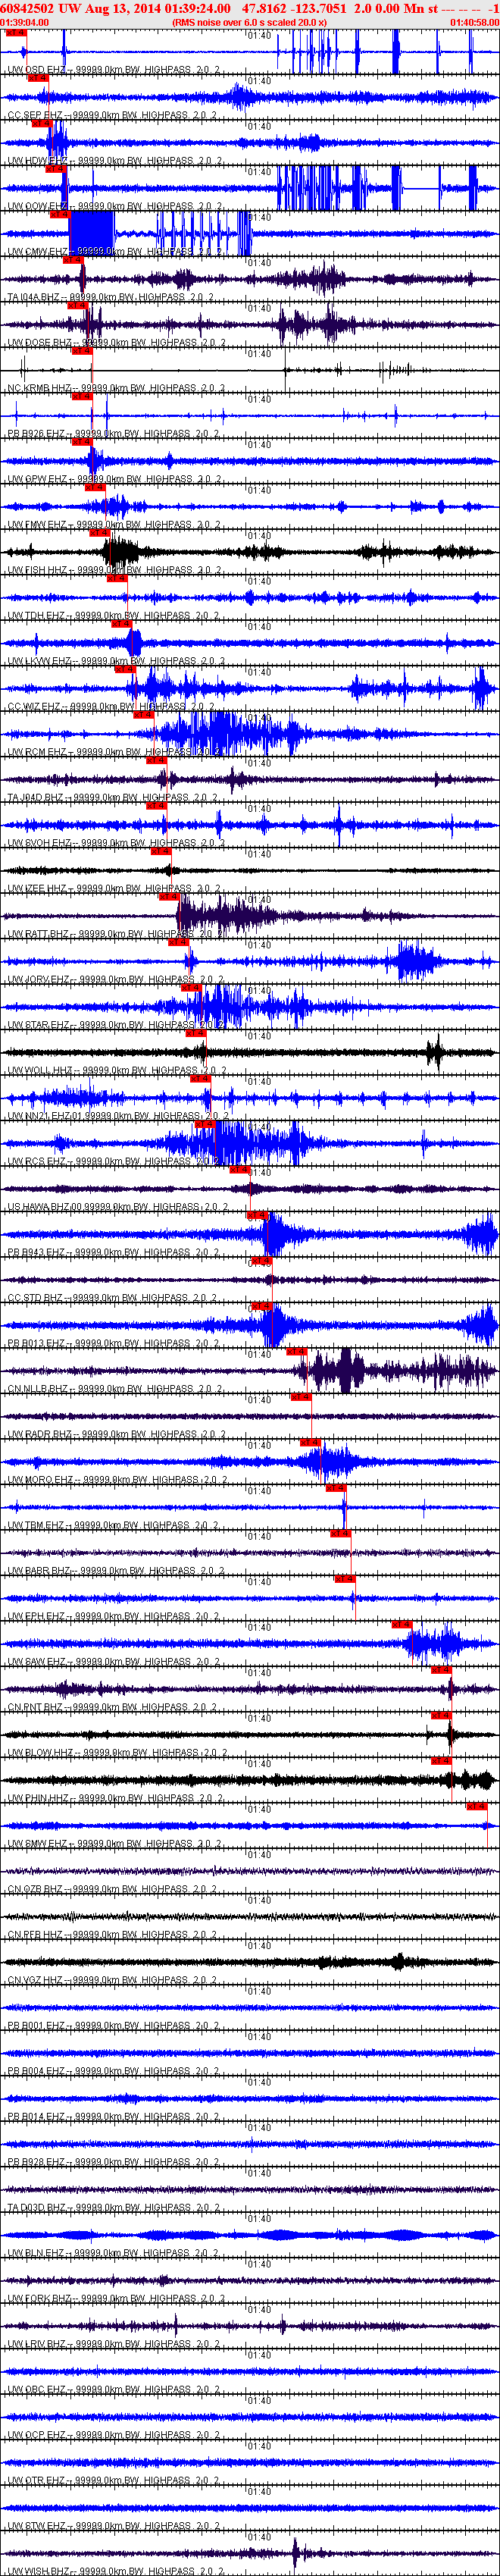
Task: Select the UW BLN EHZ trace label
Action: (113, 2254)
